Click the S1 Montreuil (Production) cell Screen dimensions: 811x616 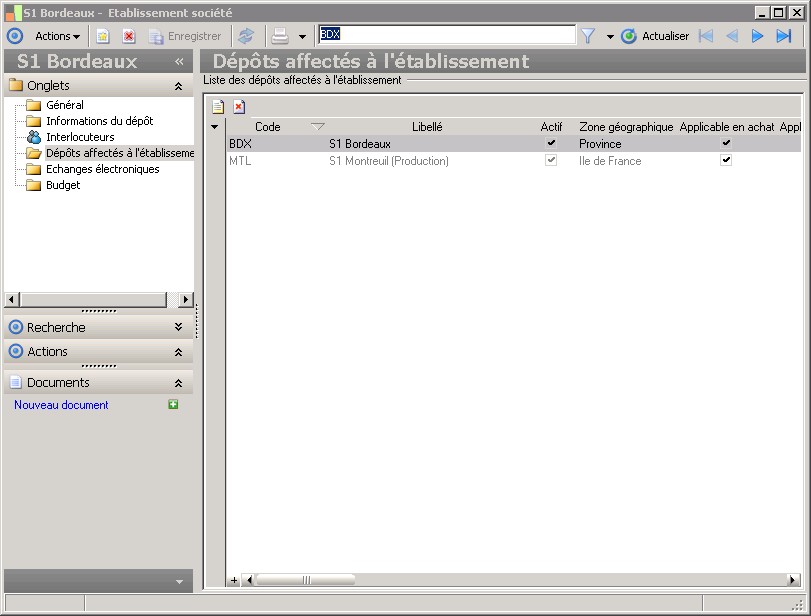[389, 161]
